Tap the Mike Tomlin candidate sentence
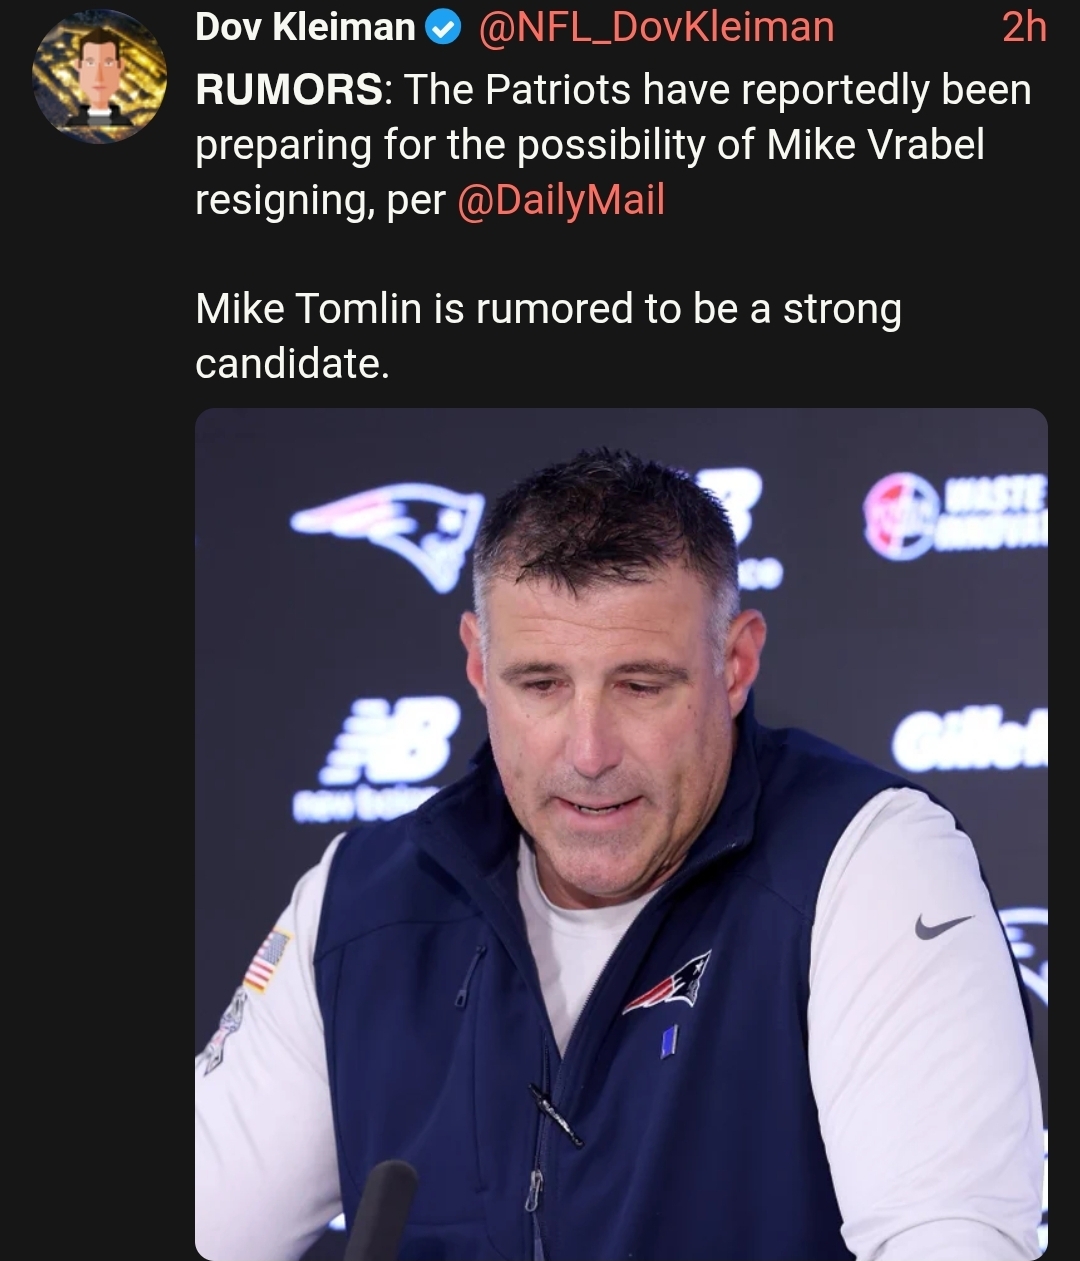The height and width of the screenshot is (1261, 1080). point(548,335)
